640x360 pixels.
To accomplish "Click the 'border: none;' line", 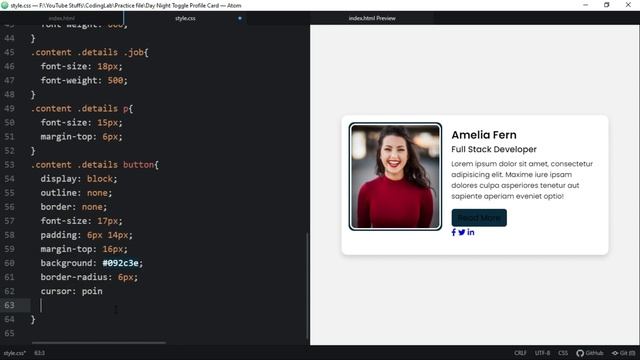I will pyautogui.click(x=73, y=207).
